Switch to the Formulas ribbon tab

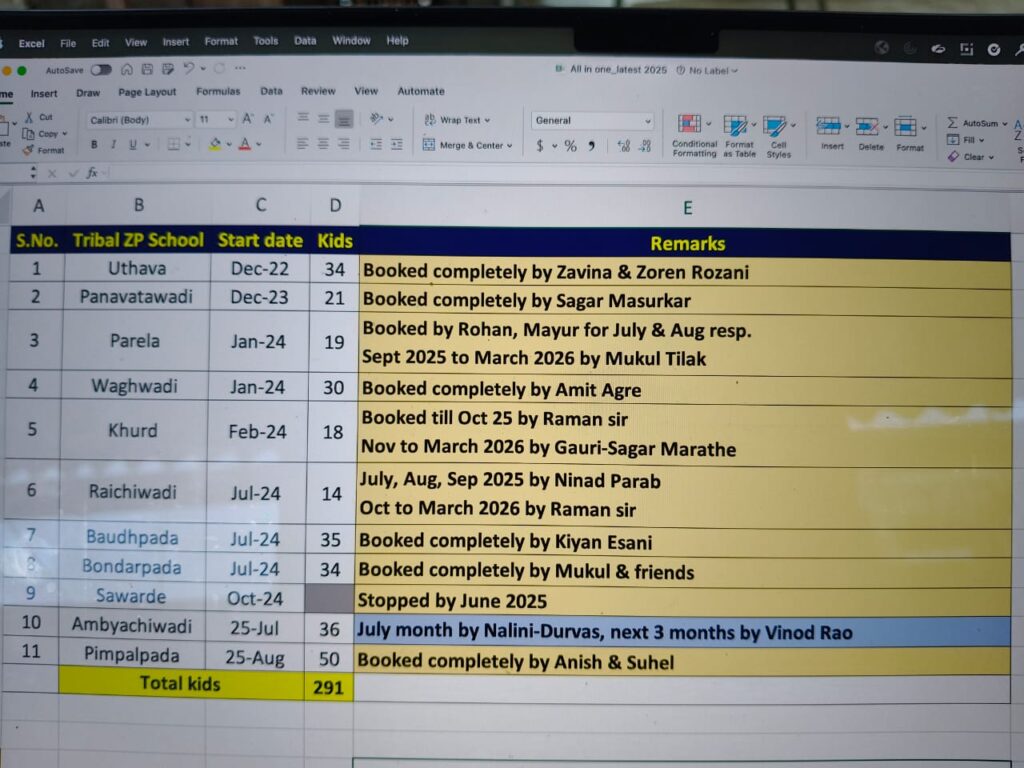click(217, 92)
